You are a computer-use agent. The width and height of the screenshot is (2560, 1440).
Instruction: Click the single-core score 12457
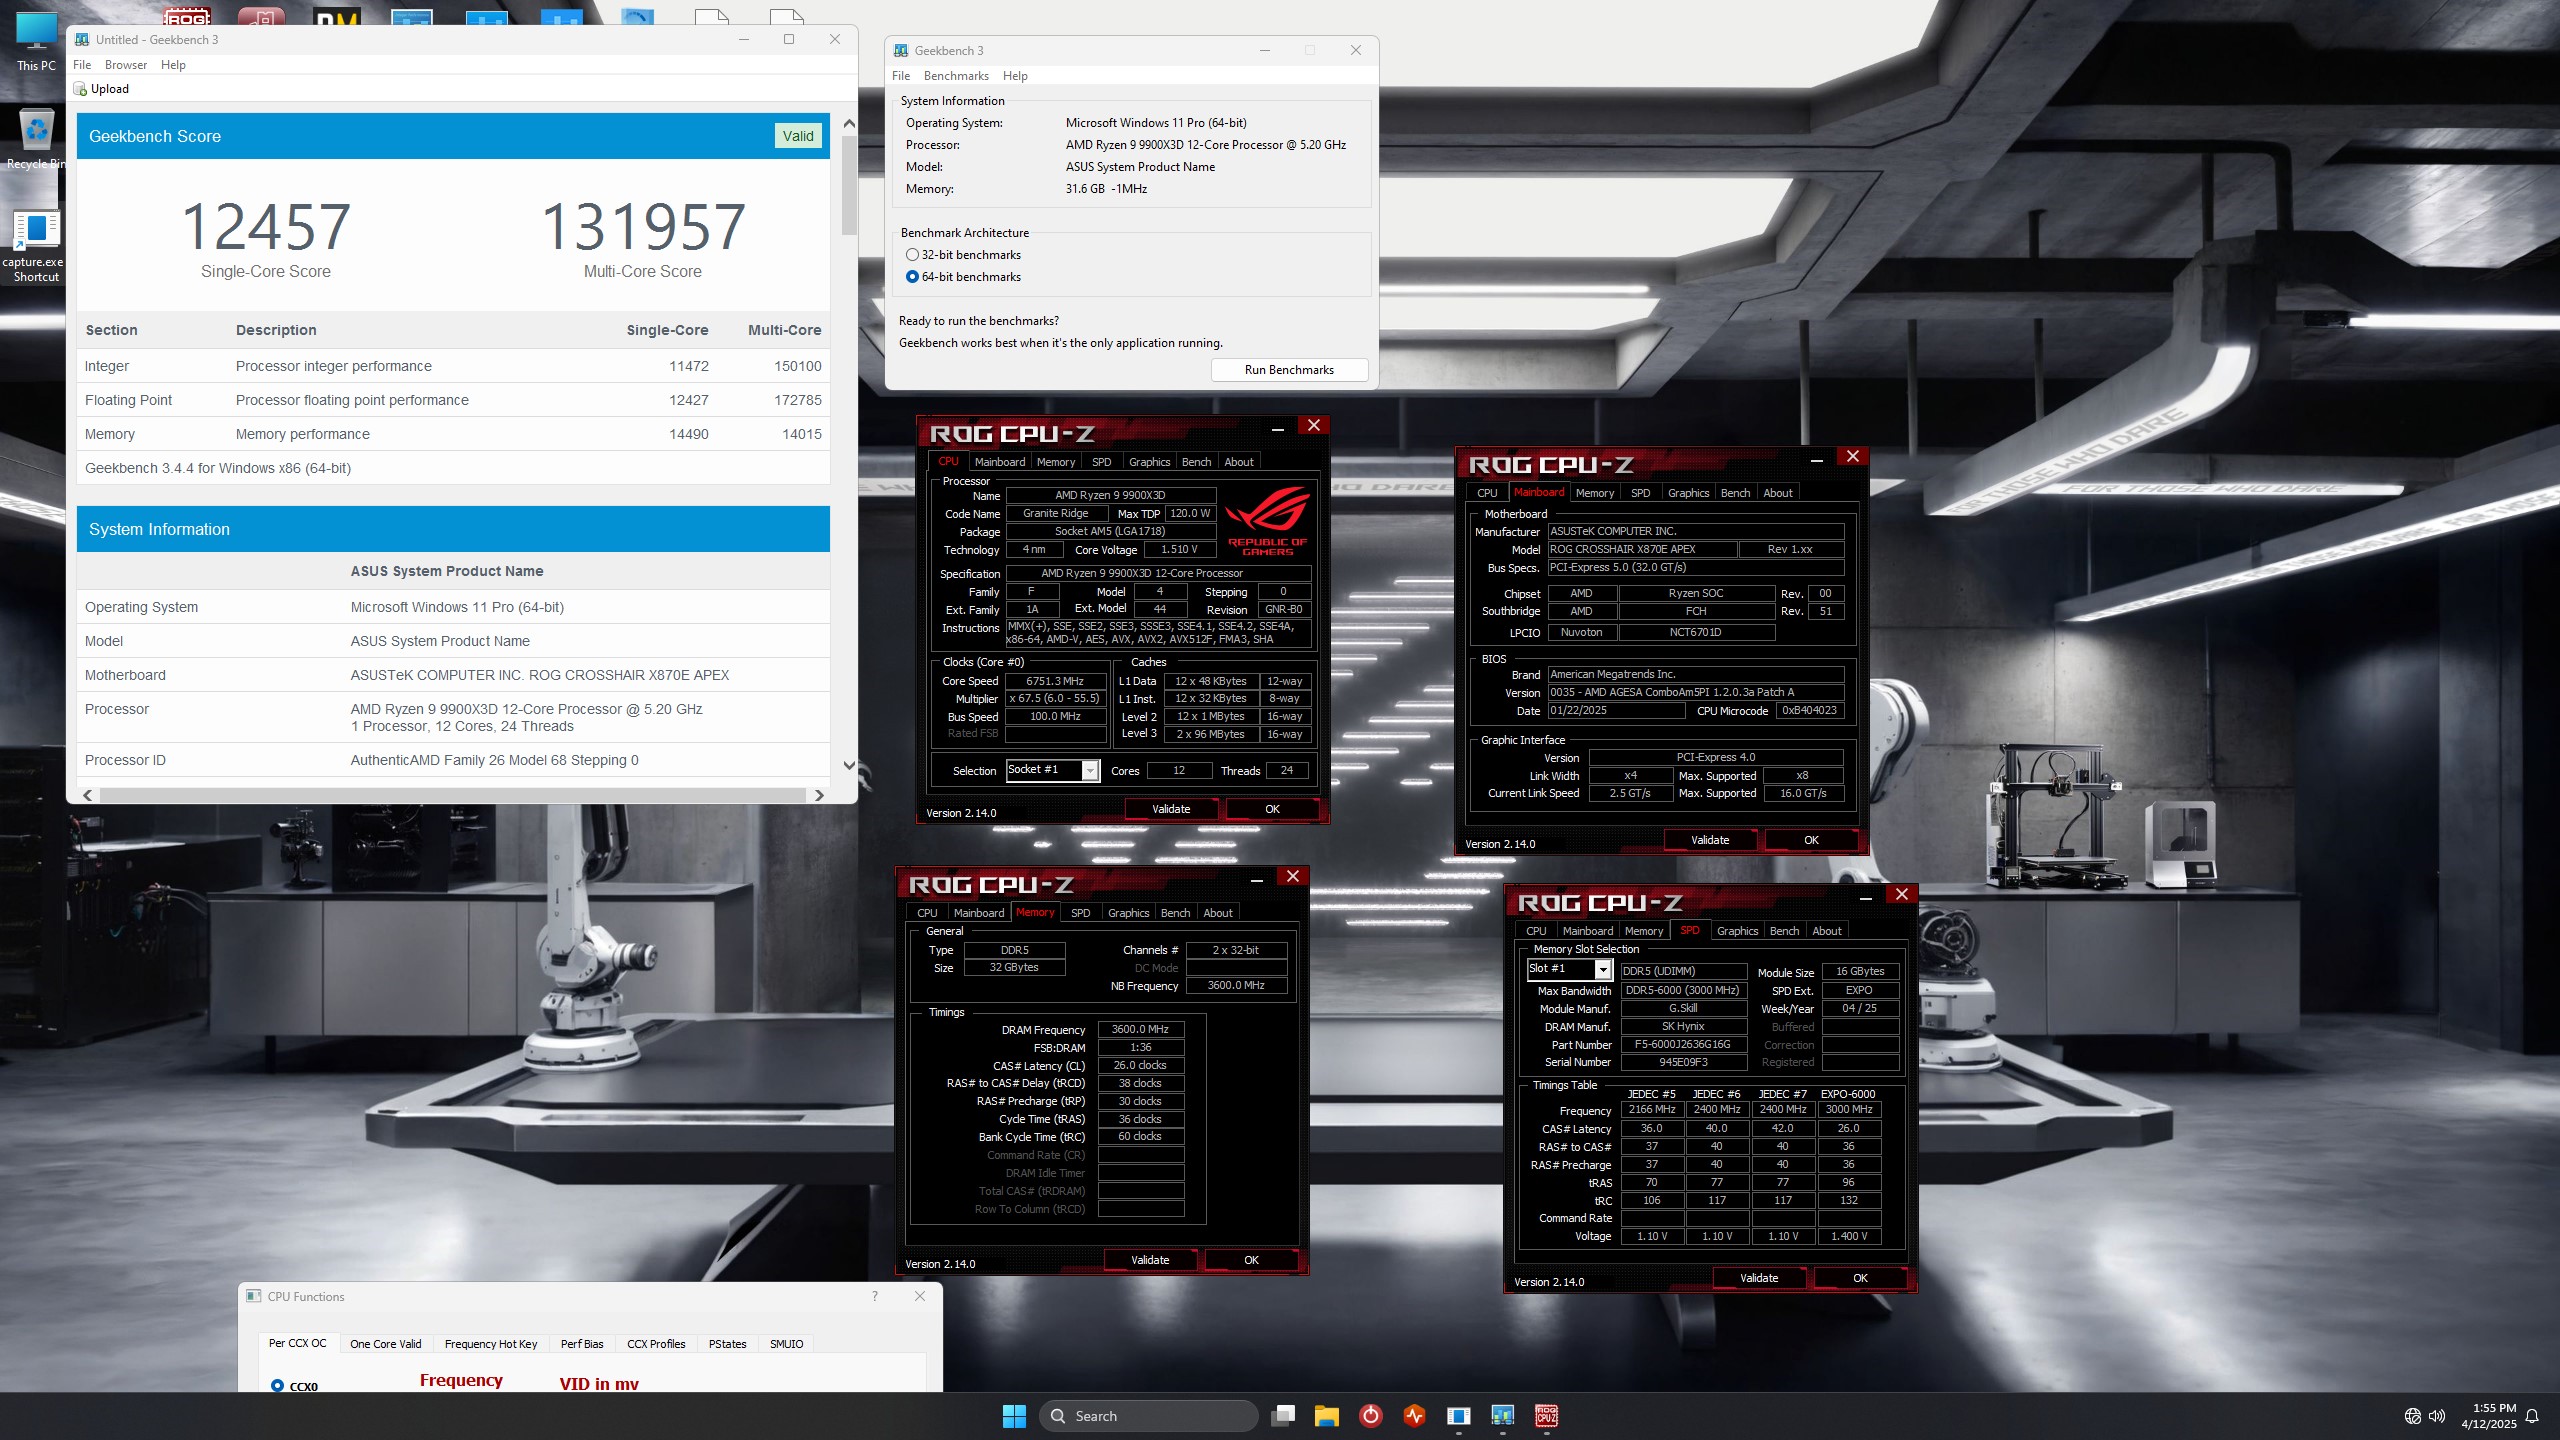(x=266, y=226)
